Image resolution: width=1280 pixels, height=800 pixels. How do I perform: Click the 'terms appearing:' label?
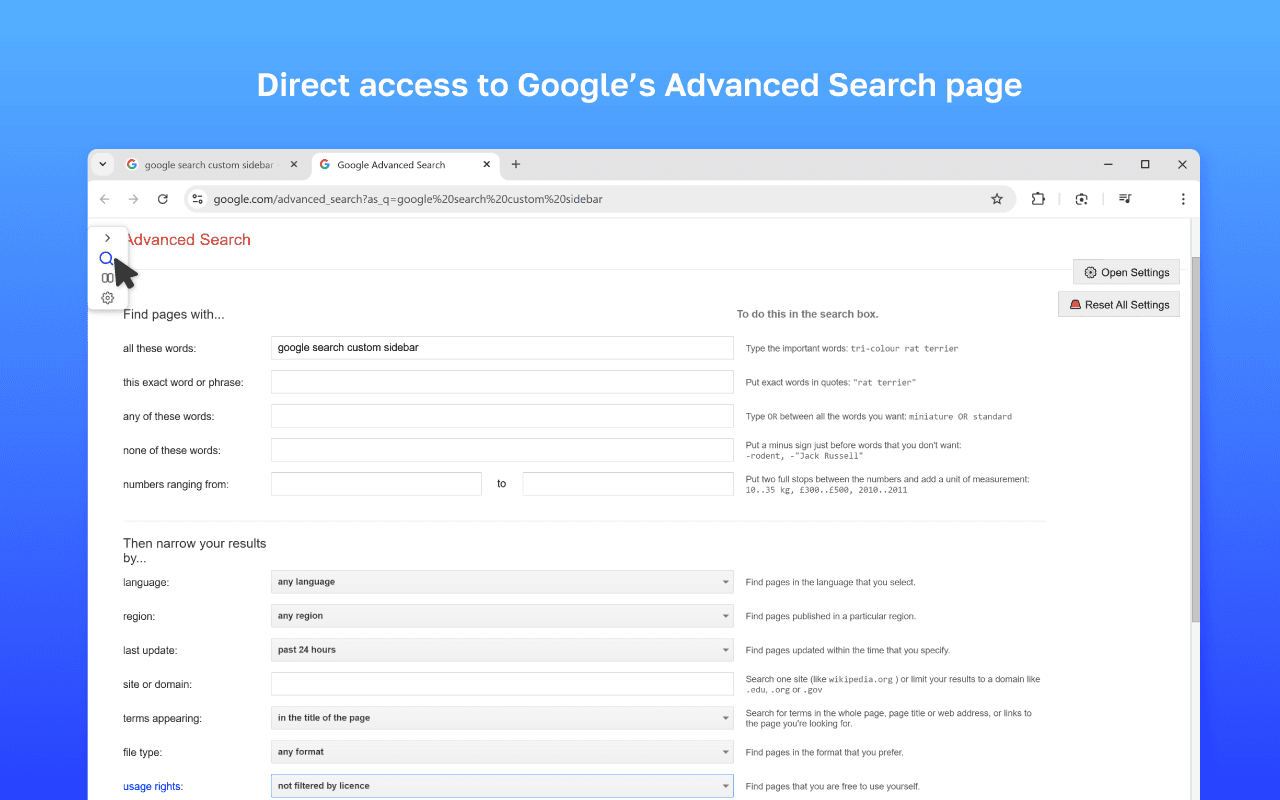click(x=163, y=718)
